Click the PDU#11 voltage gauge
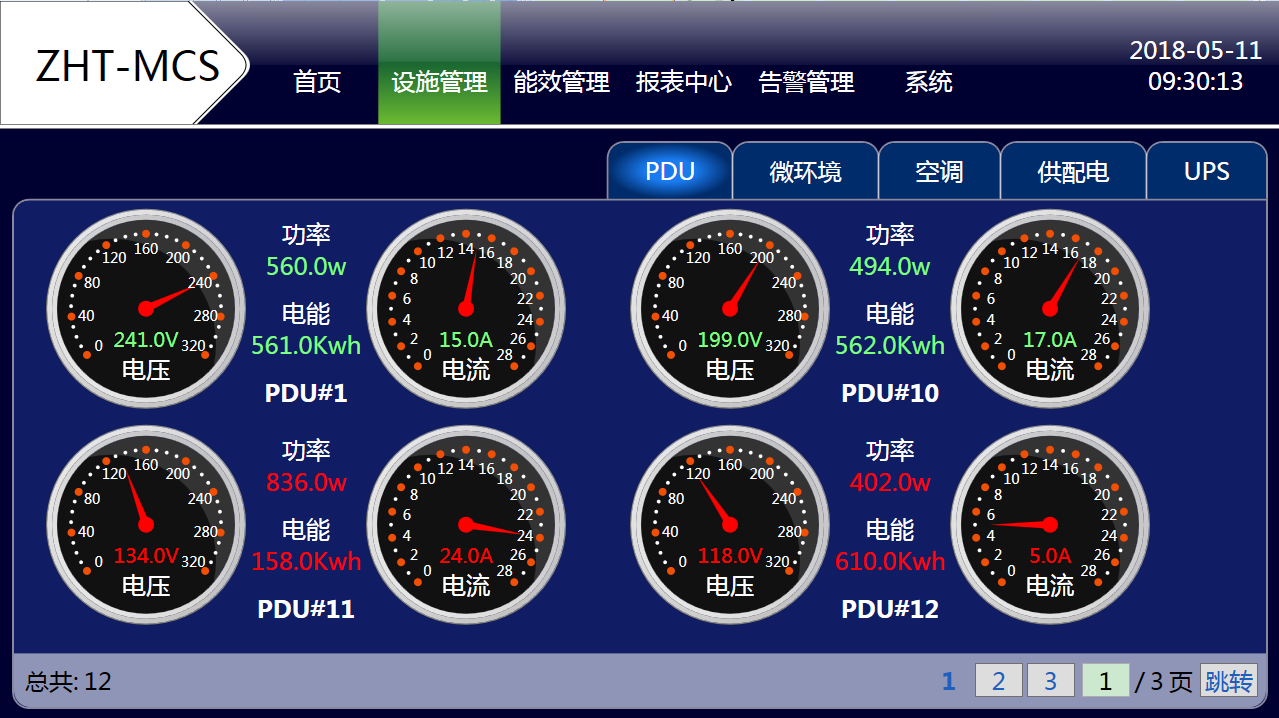1279x718 pixels. 146,524
